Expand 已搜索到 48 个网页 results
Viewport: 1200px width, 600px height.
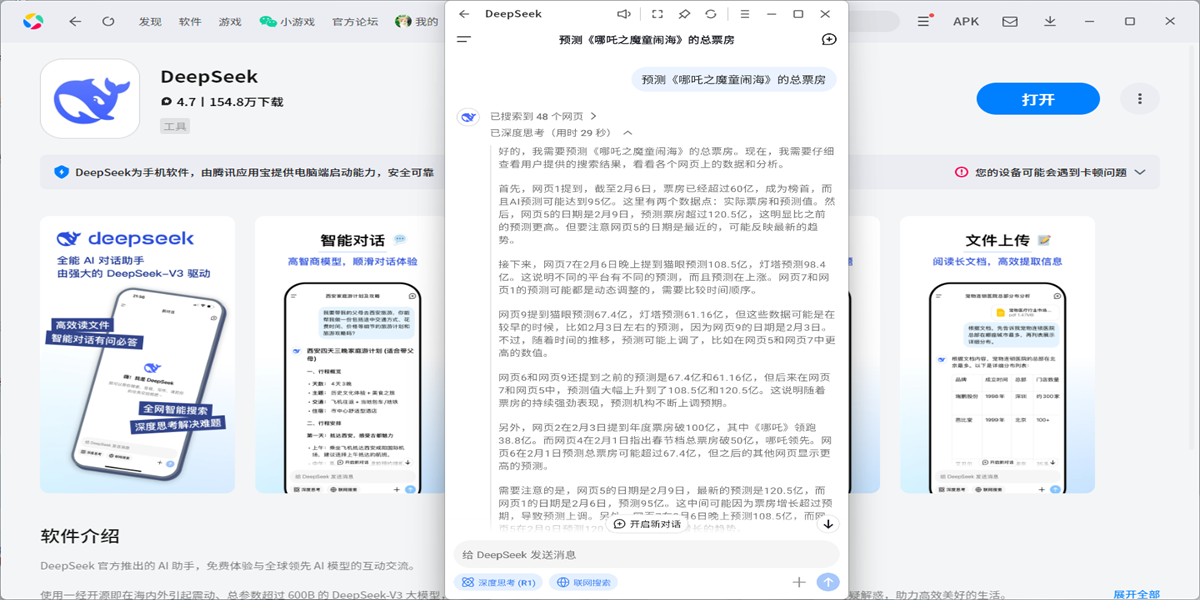click(547, 115)
